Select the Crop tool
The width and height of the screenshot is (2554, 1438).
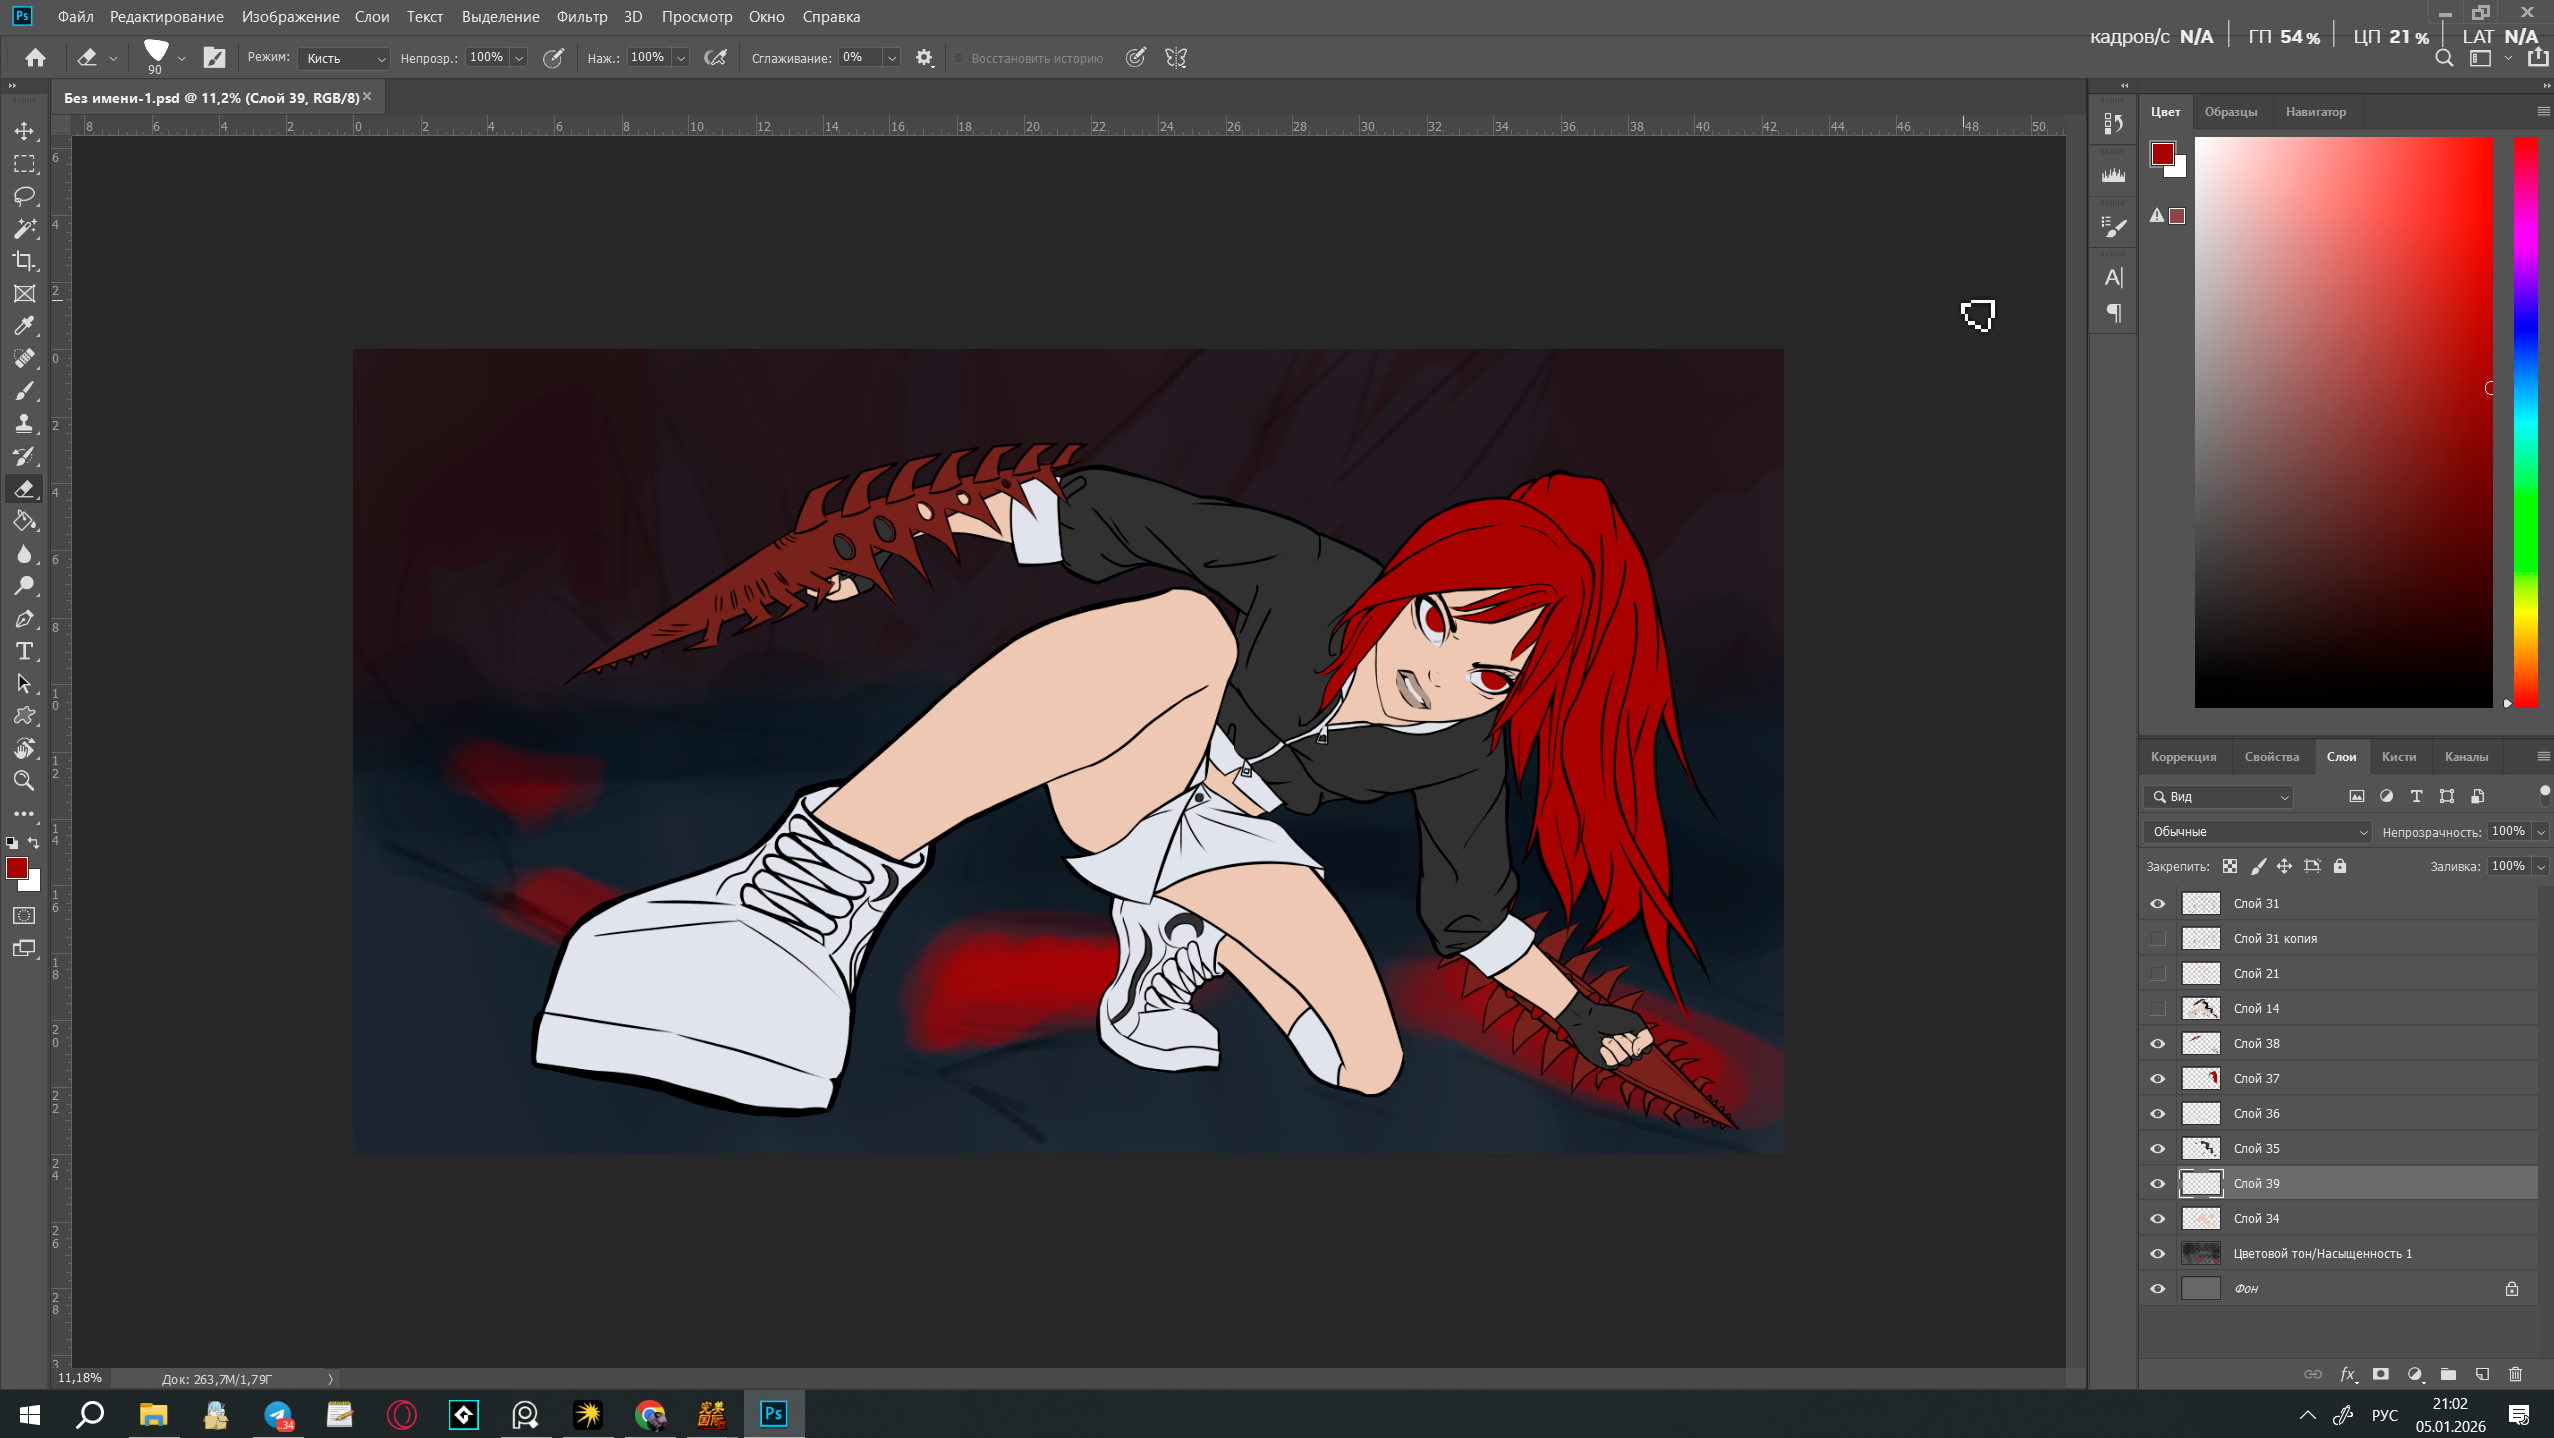pos(24,261)
